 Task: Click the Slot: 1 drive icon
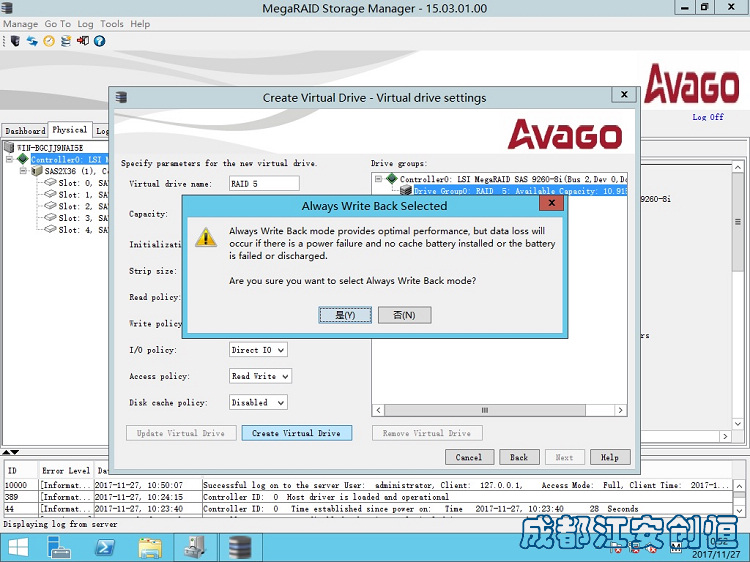coord(50,194)
